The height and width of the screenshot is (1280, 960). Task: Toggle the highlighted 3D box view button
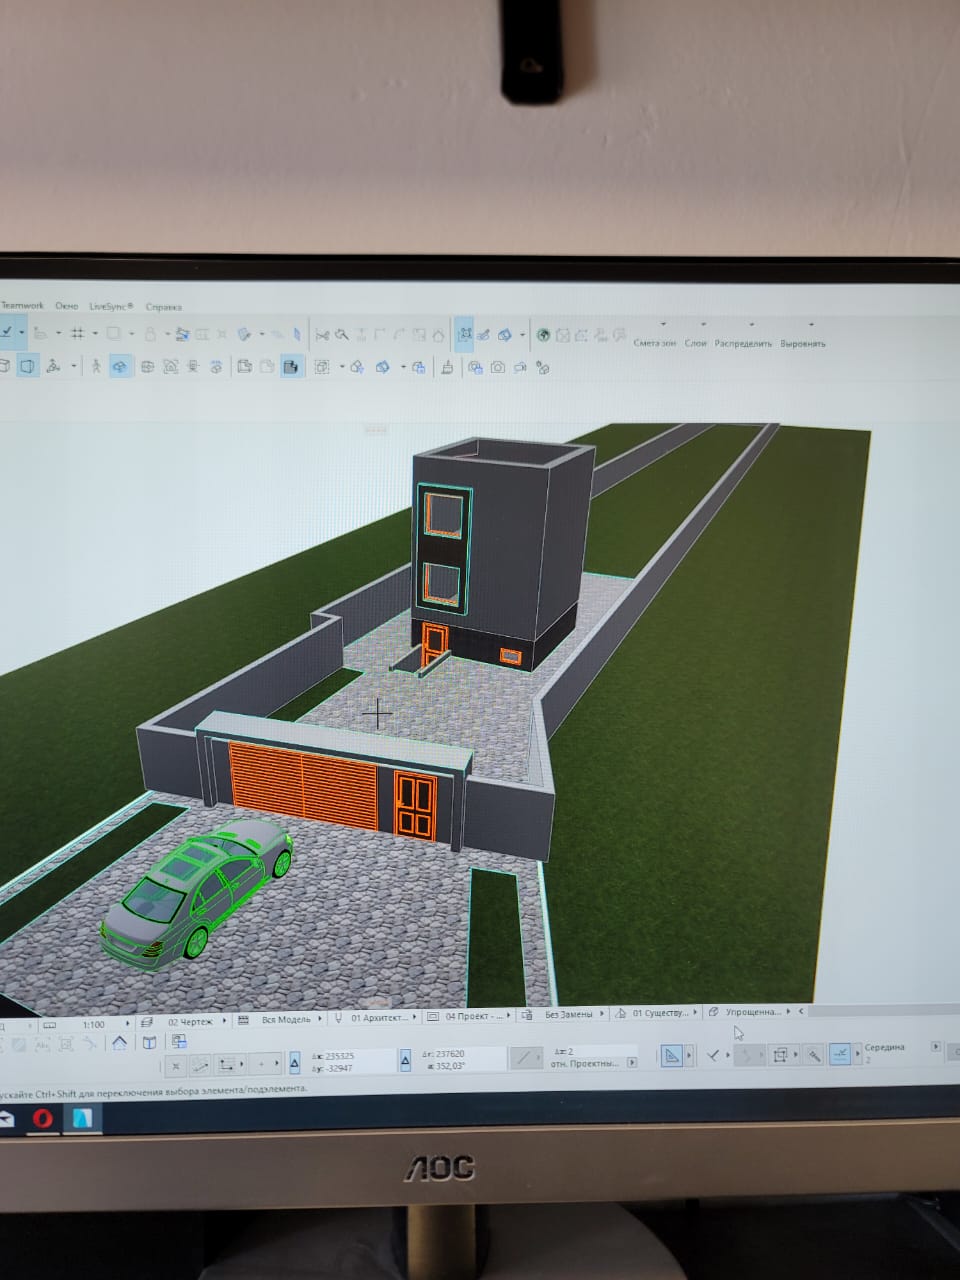pyautogui.click(x=28, y=367)
